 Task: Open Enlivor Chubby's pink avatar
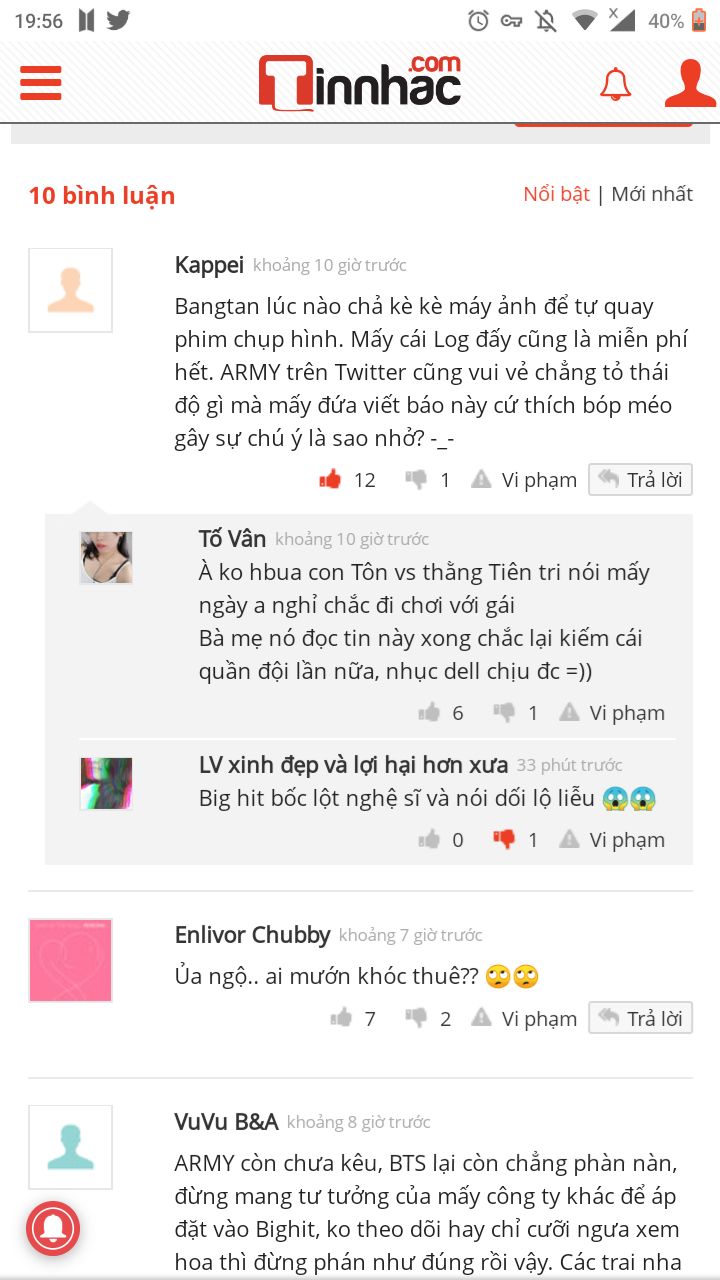70,960
